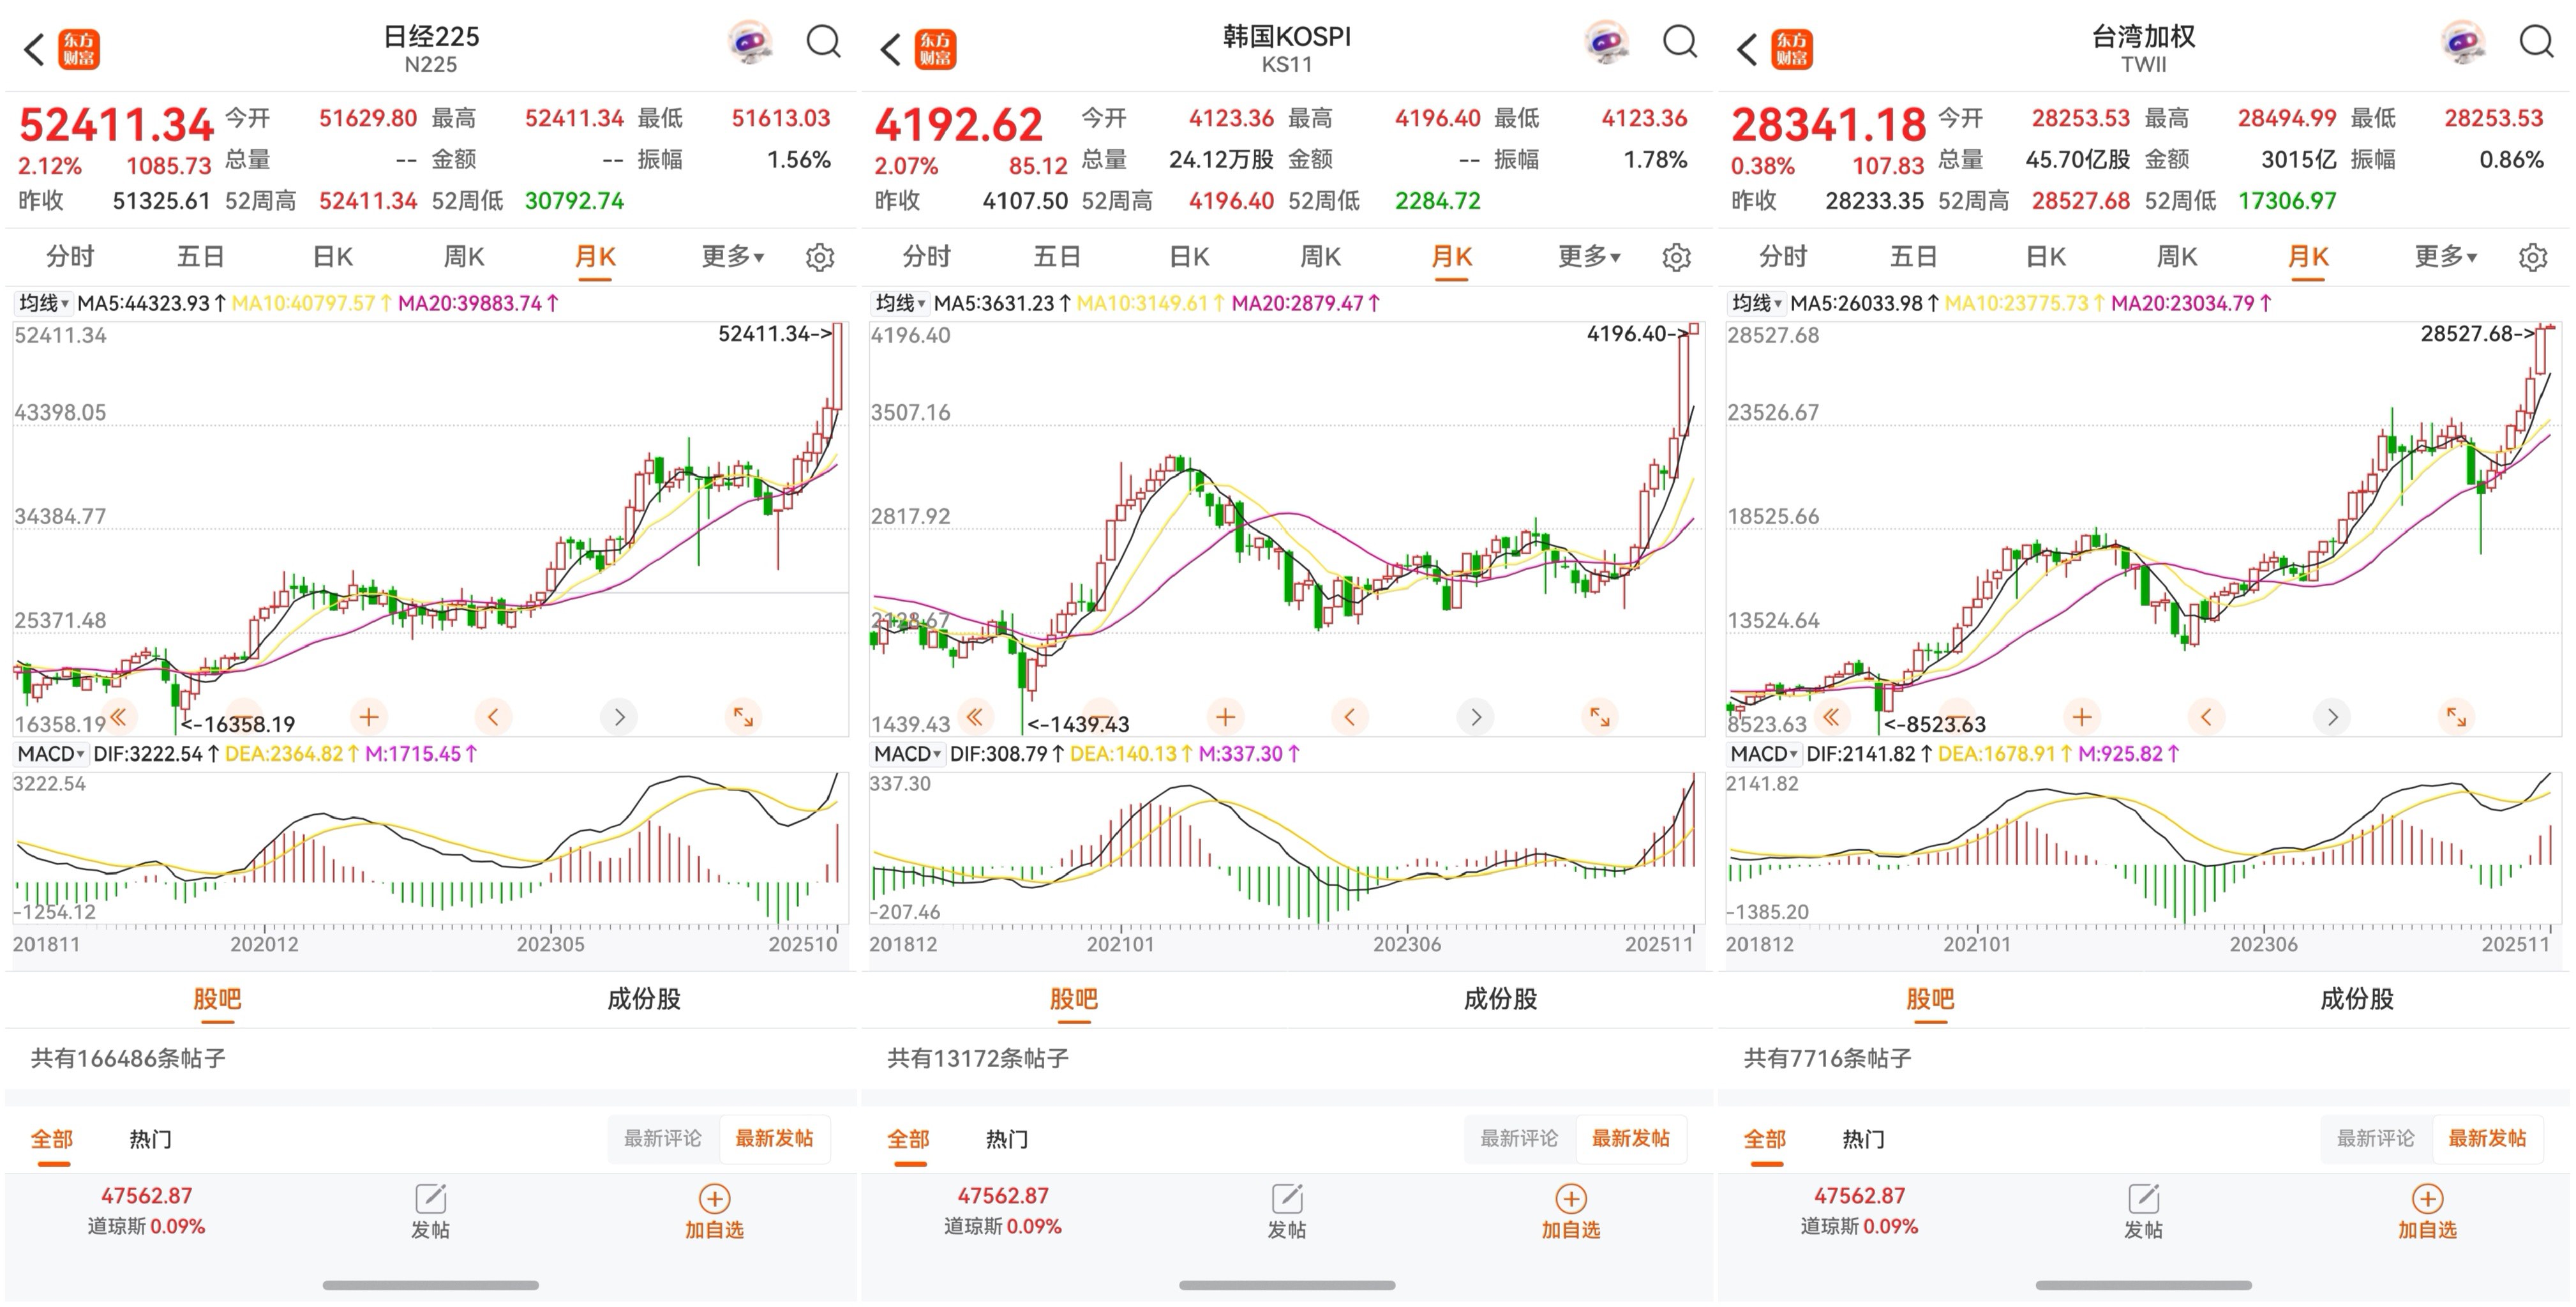This screenshot has height=1307, width=2576.
Task: Toggle 最新评论 sorting in Nikkei panel
Action: coord(663,1138)
